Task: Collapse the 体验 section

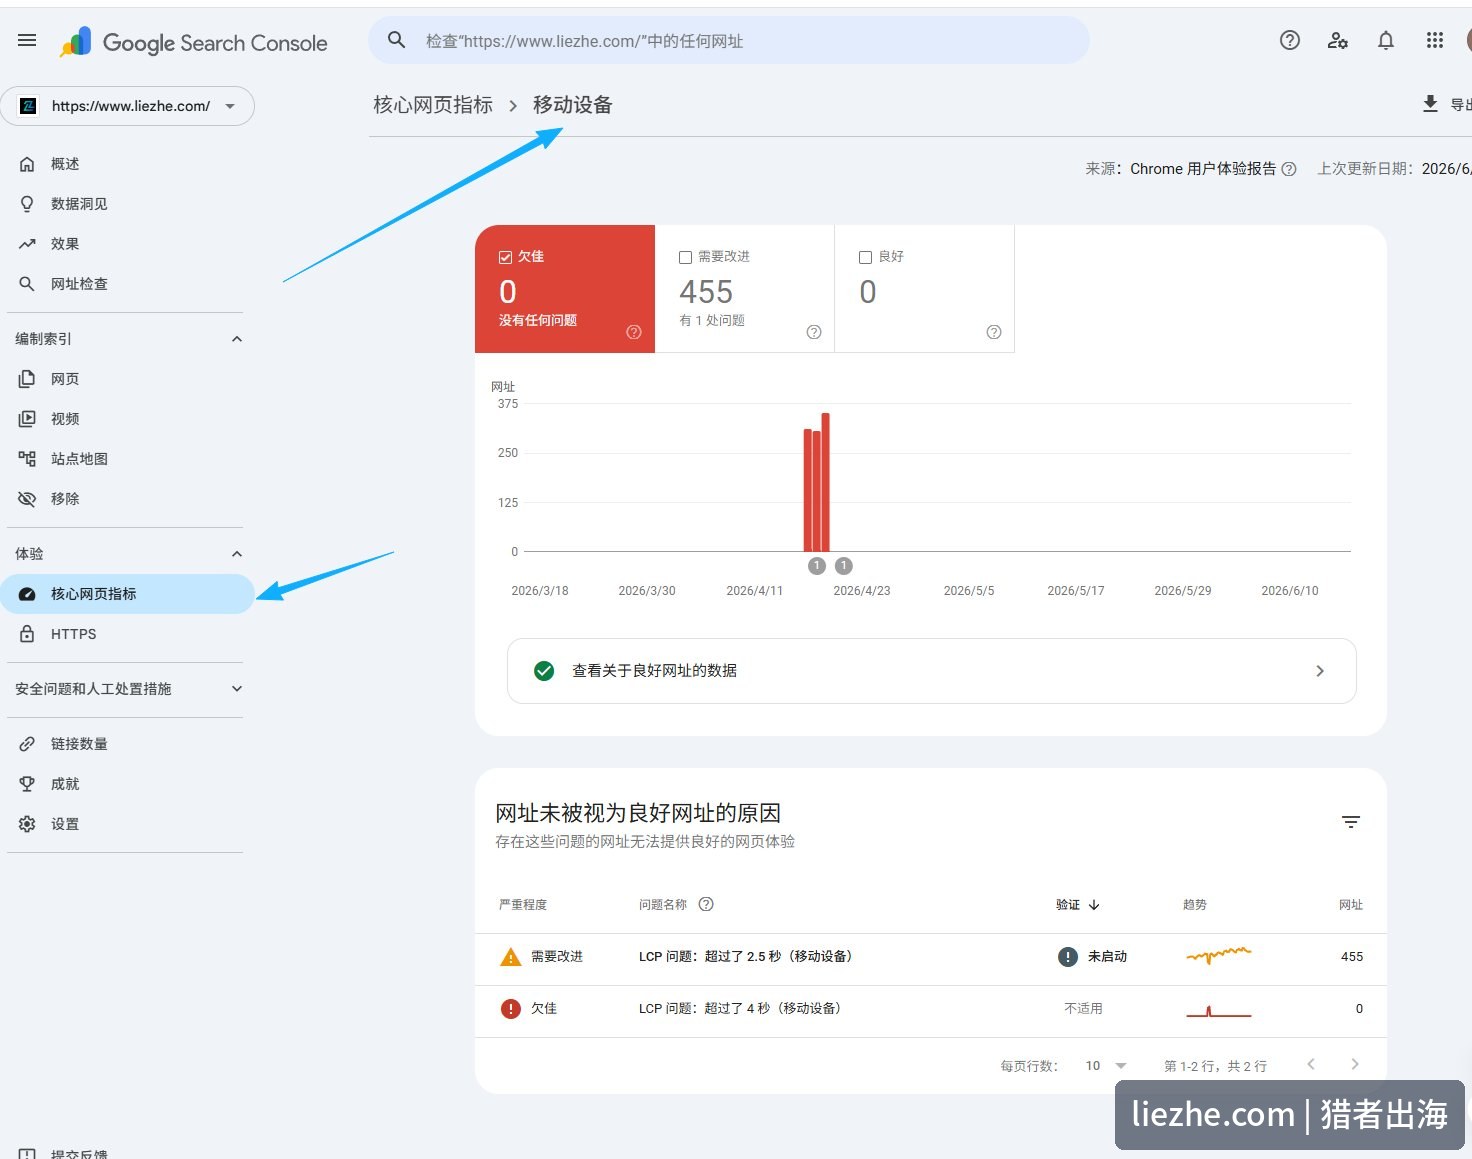Action: pos(237,554)
